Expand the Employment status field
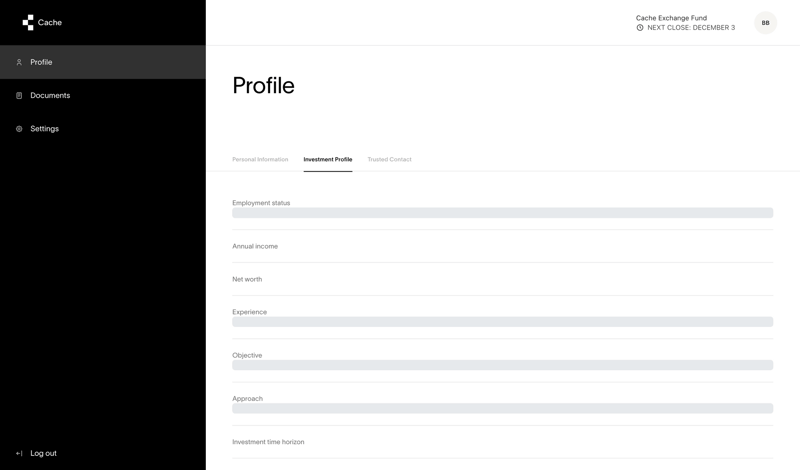 click(x=502, y=212)
